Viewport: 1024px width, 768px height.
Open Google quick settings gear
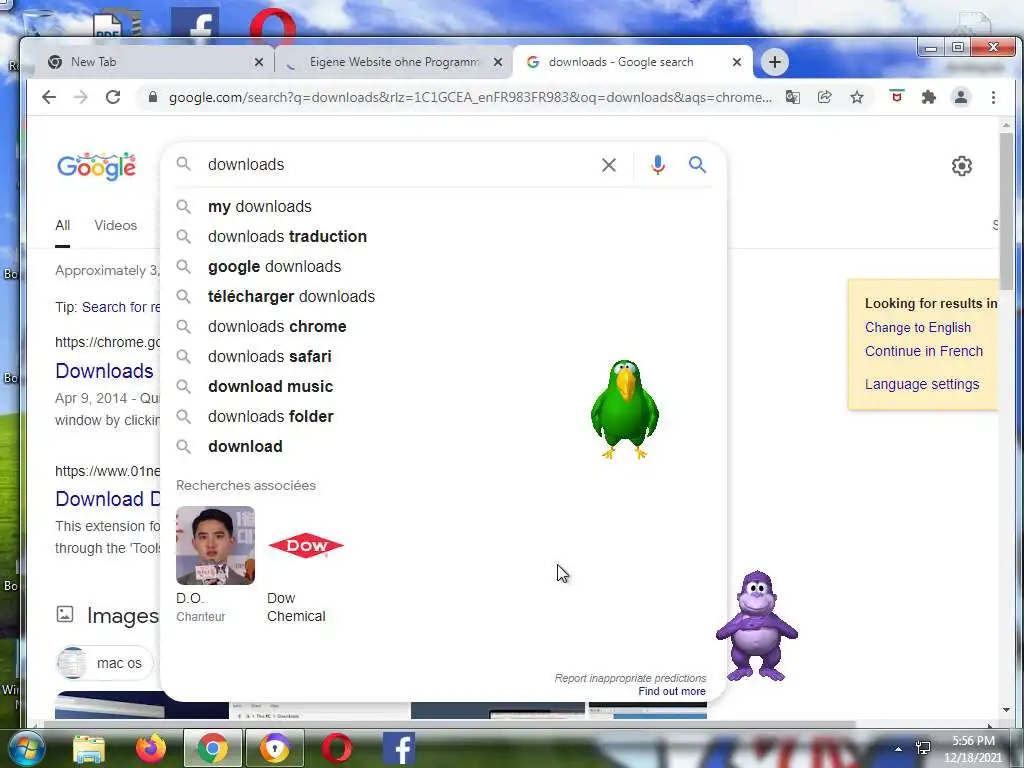click(961, 166)
